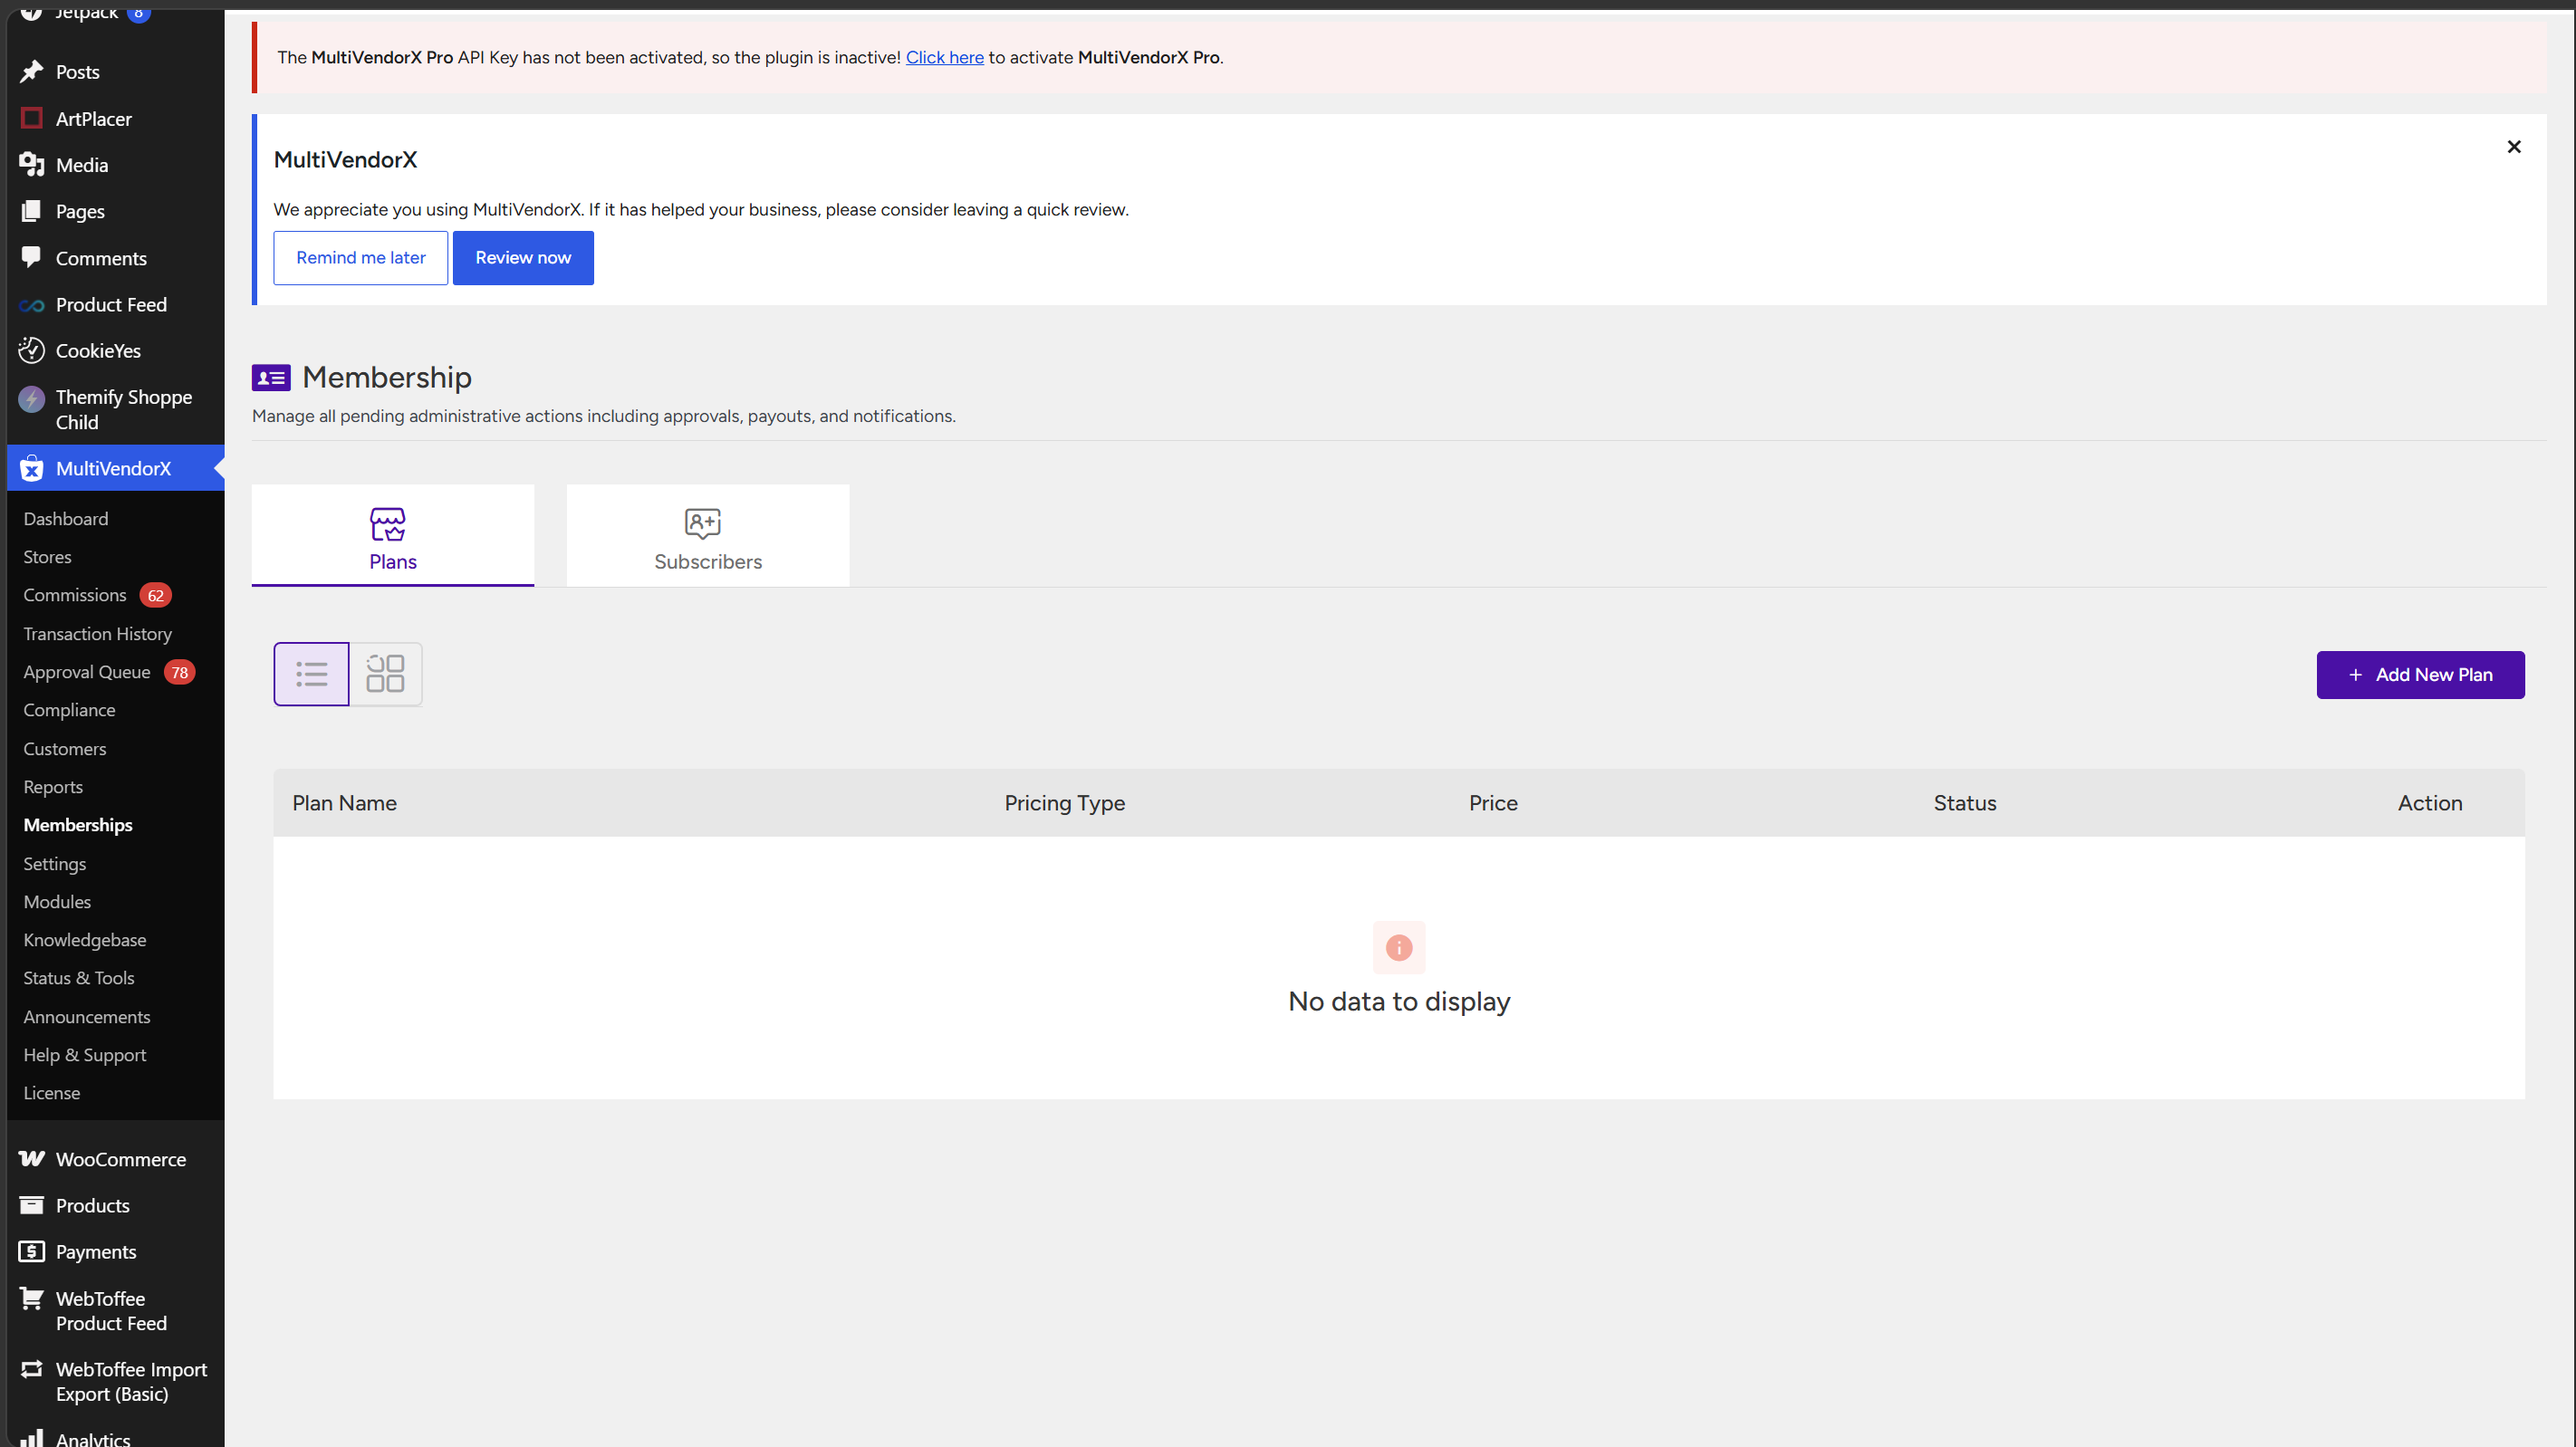Follow the Click here activation link
Viewport: 2576px width, 1447px height.
[945, 57]
